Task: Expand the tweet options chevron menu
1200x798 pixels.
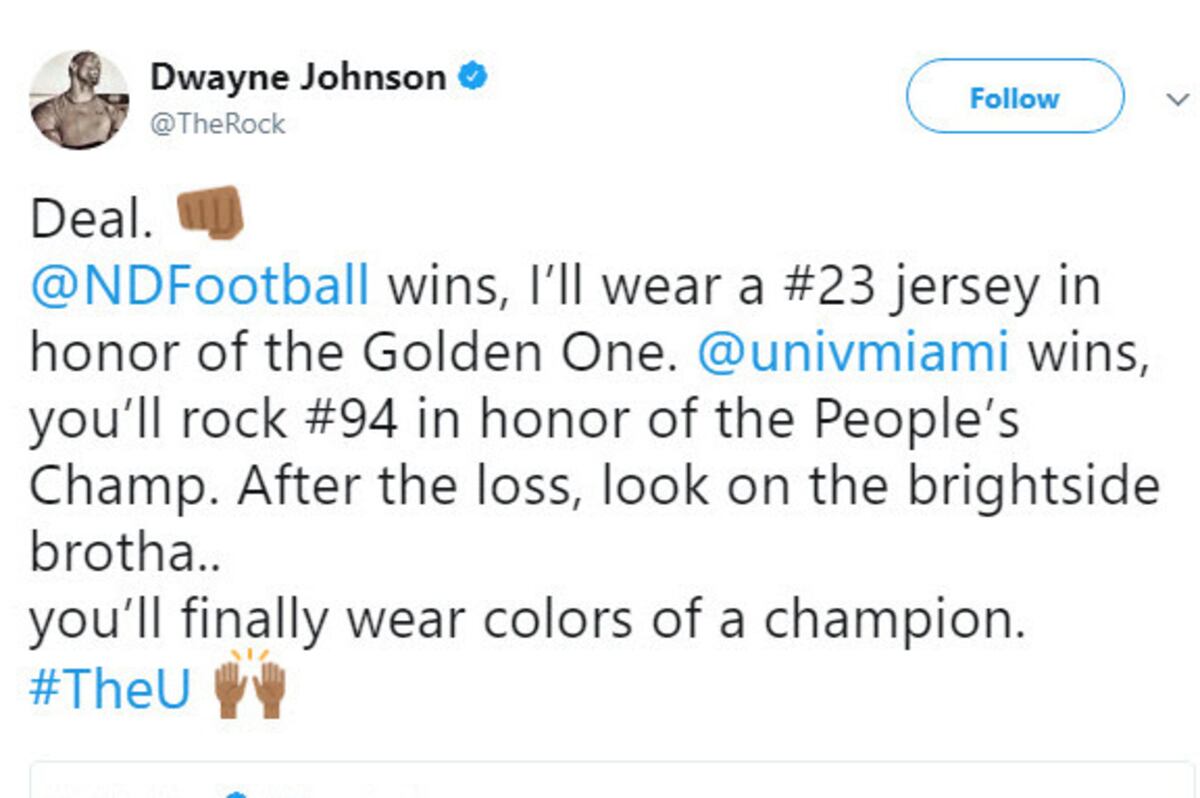Action: 1175,98
